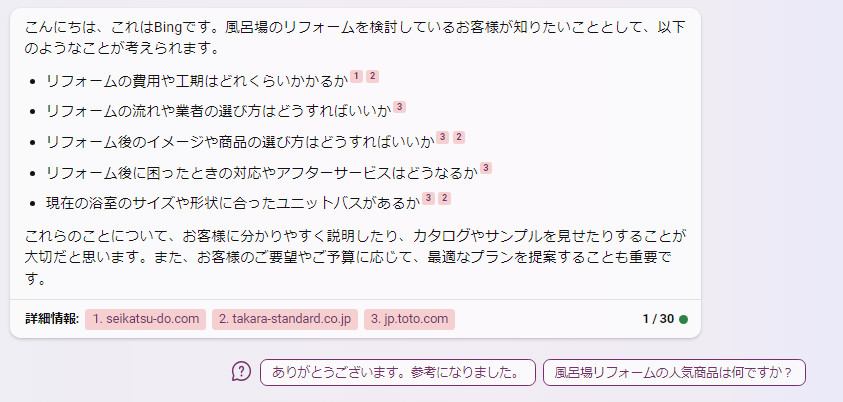This screenshot has width=843, height=402.
Task: Click the green status dot indicator
Action: coord(683,319)
